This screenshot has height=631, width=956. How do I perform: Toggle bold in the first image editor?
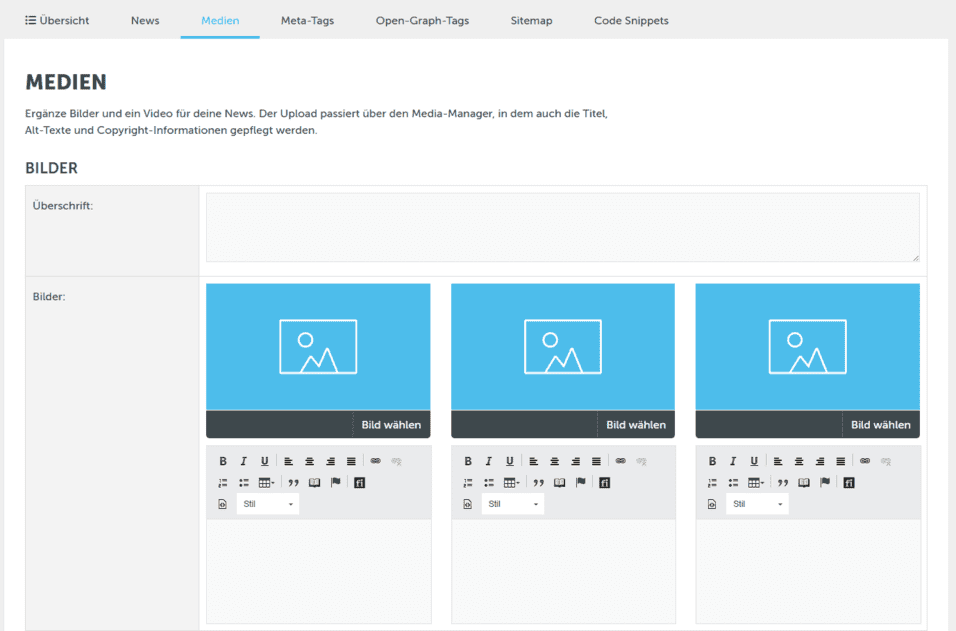(x=223, y=461)
